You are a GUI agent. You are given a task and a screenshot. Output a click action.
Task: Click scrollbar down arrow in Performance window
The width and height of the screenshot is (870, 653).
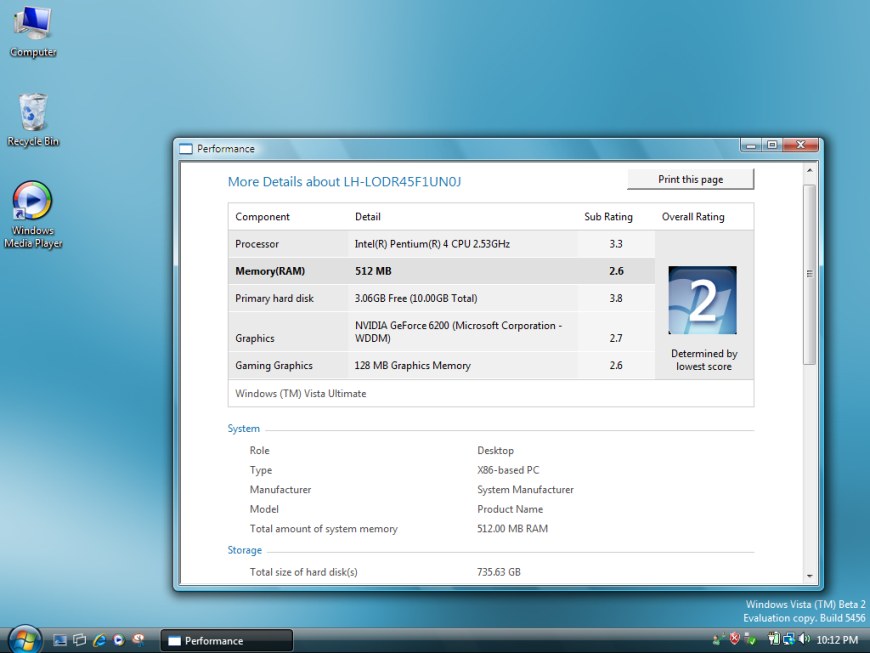(810, 576)
